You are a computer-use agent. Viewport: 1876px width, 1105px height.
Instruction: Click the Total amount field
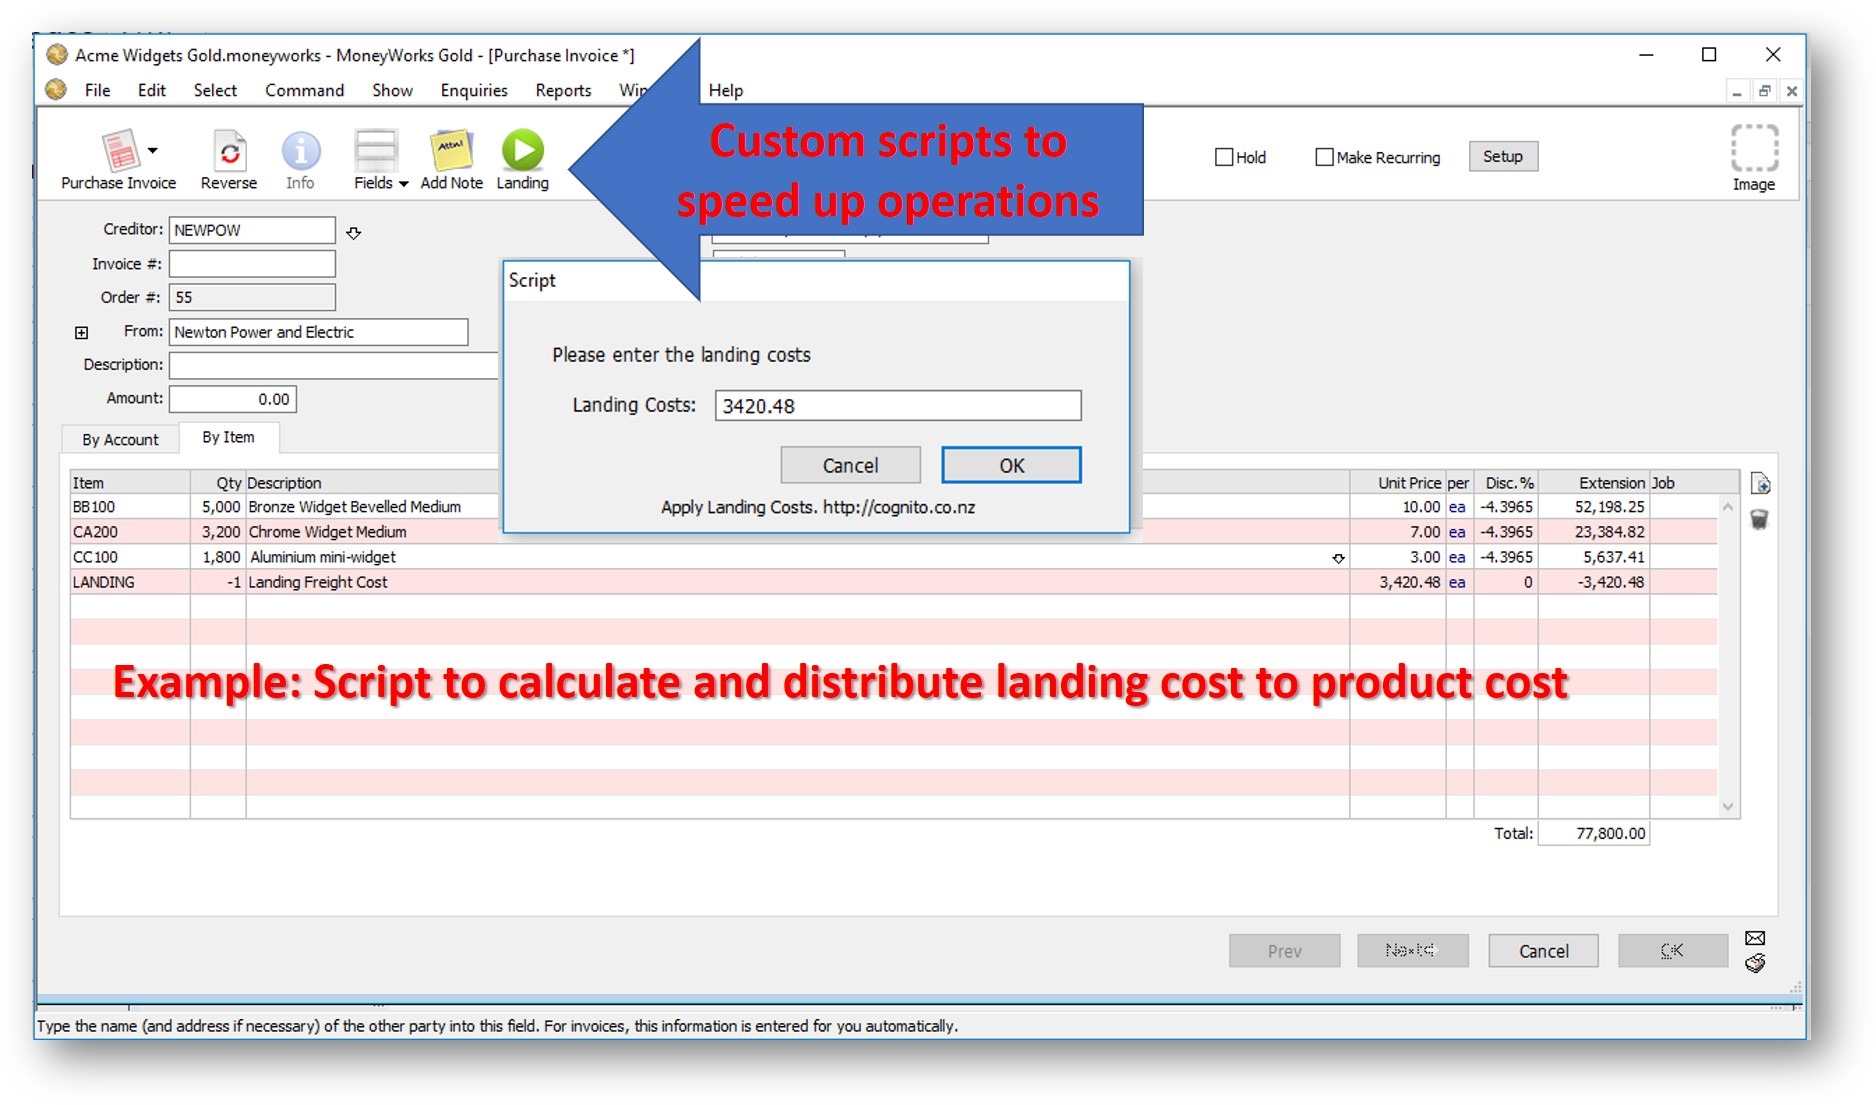pyautogui.click(x=1594, y=833)
